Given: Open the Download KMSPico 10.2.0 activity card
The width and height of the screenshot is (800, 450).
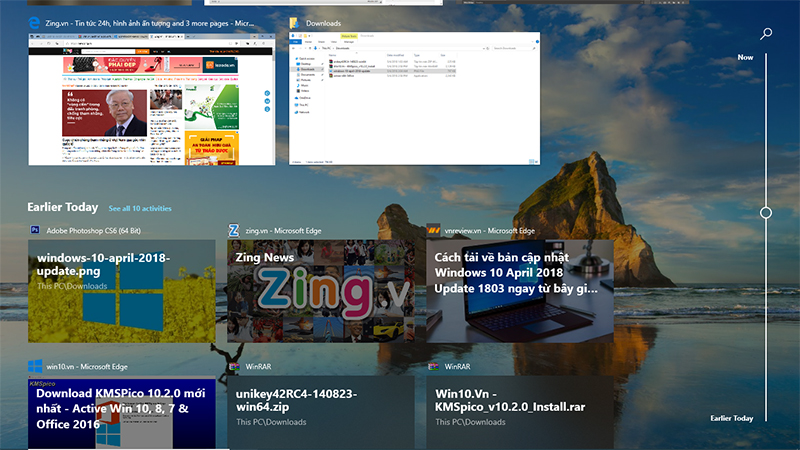Looking at the screenshot, I should [x=121, y=413].
